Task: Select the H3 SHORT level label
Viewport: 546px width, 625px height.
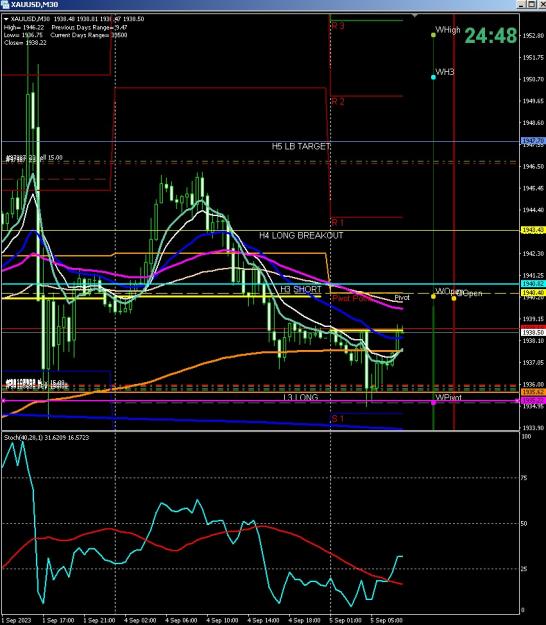Action: click(x=301, y=289)
